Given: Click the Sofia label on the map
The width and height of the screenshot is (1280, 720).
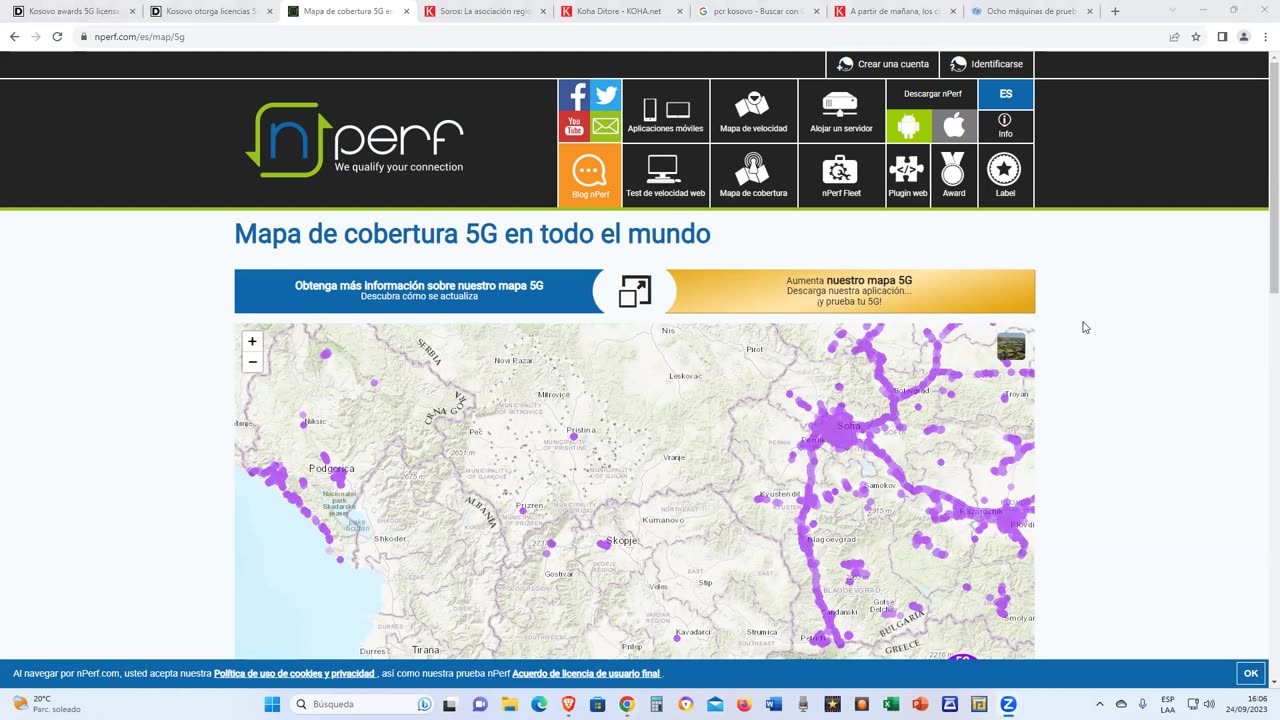Looking at the screenshot, I should (x=848, y=425).
